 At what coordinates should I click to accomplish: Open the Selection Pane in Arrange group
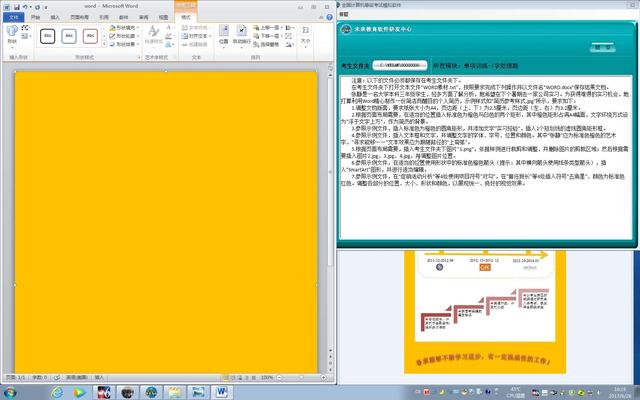coord(266,44)
